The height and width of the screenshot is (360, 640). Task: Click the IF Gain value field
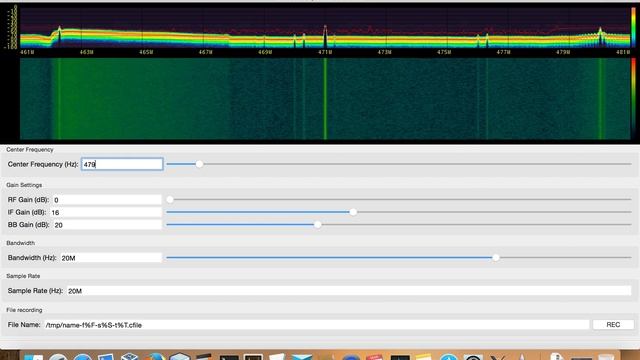(106, 212)
